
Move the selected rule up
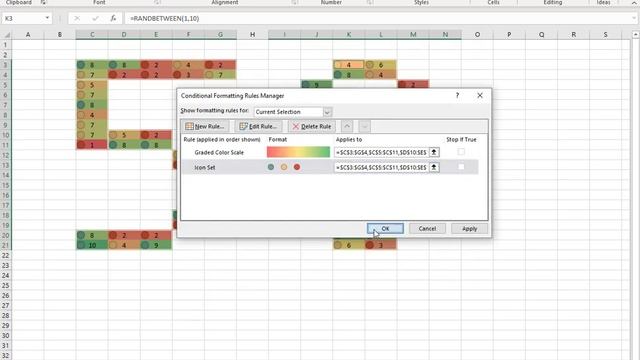(347, 127)
